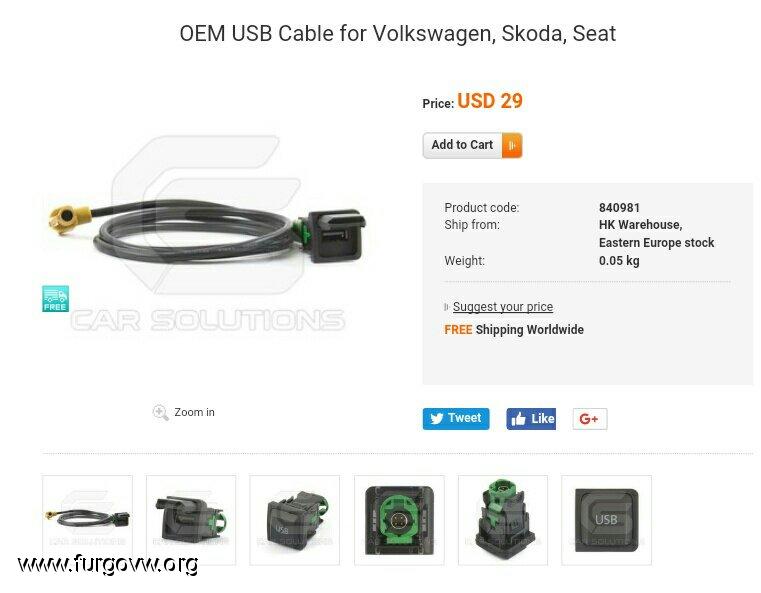The width and height of the screenshot is (761, 593).
Task: Click the Twitter bird icon
Action: coord(436,418)
